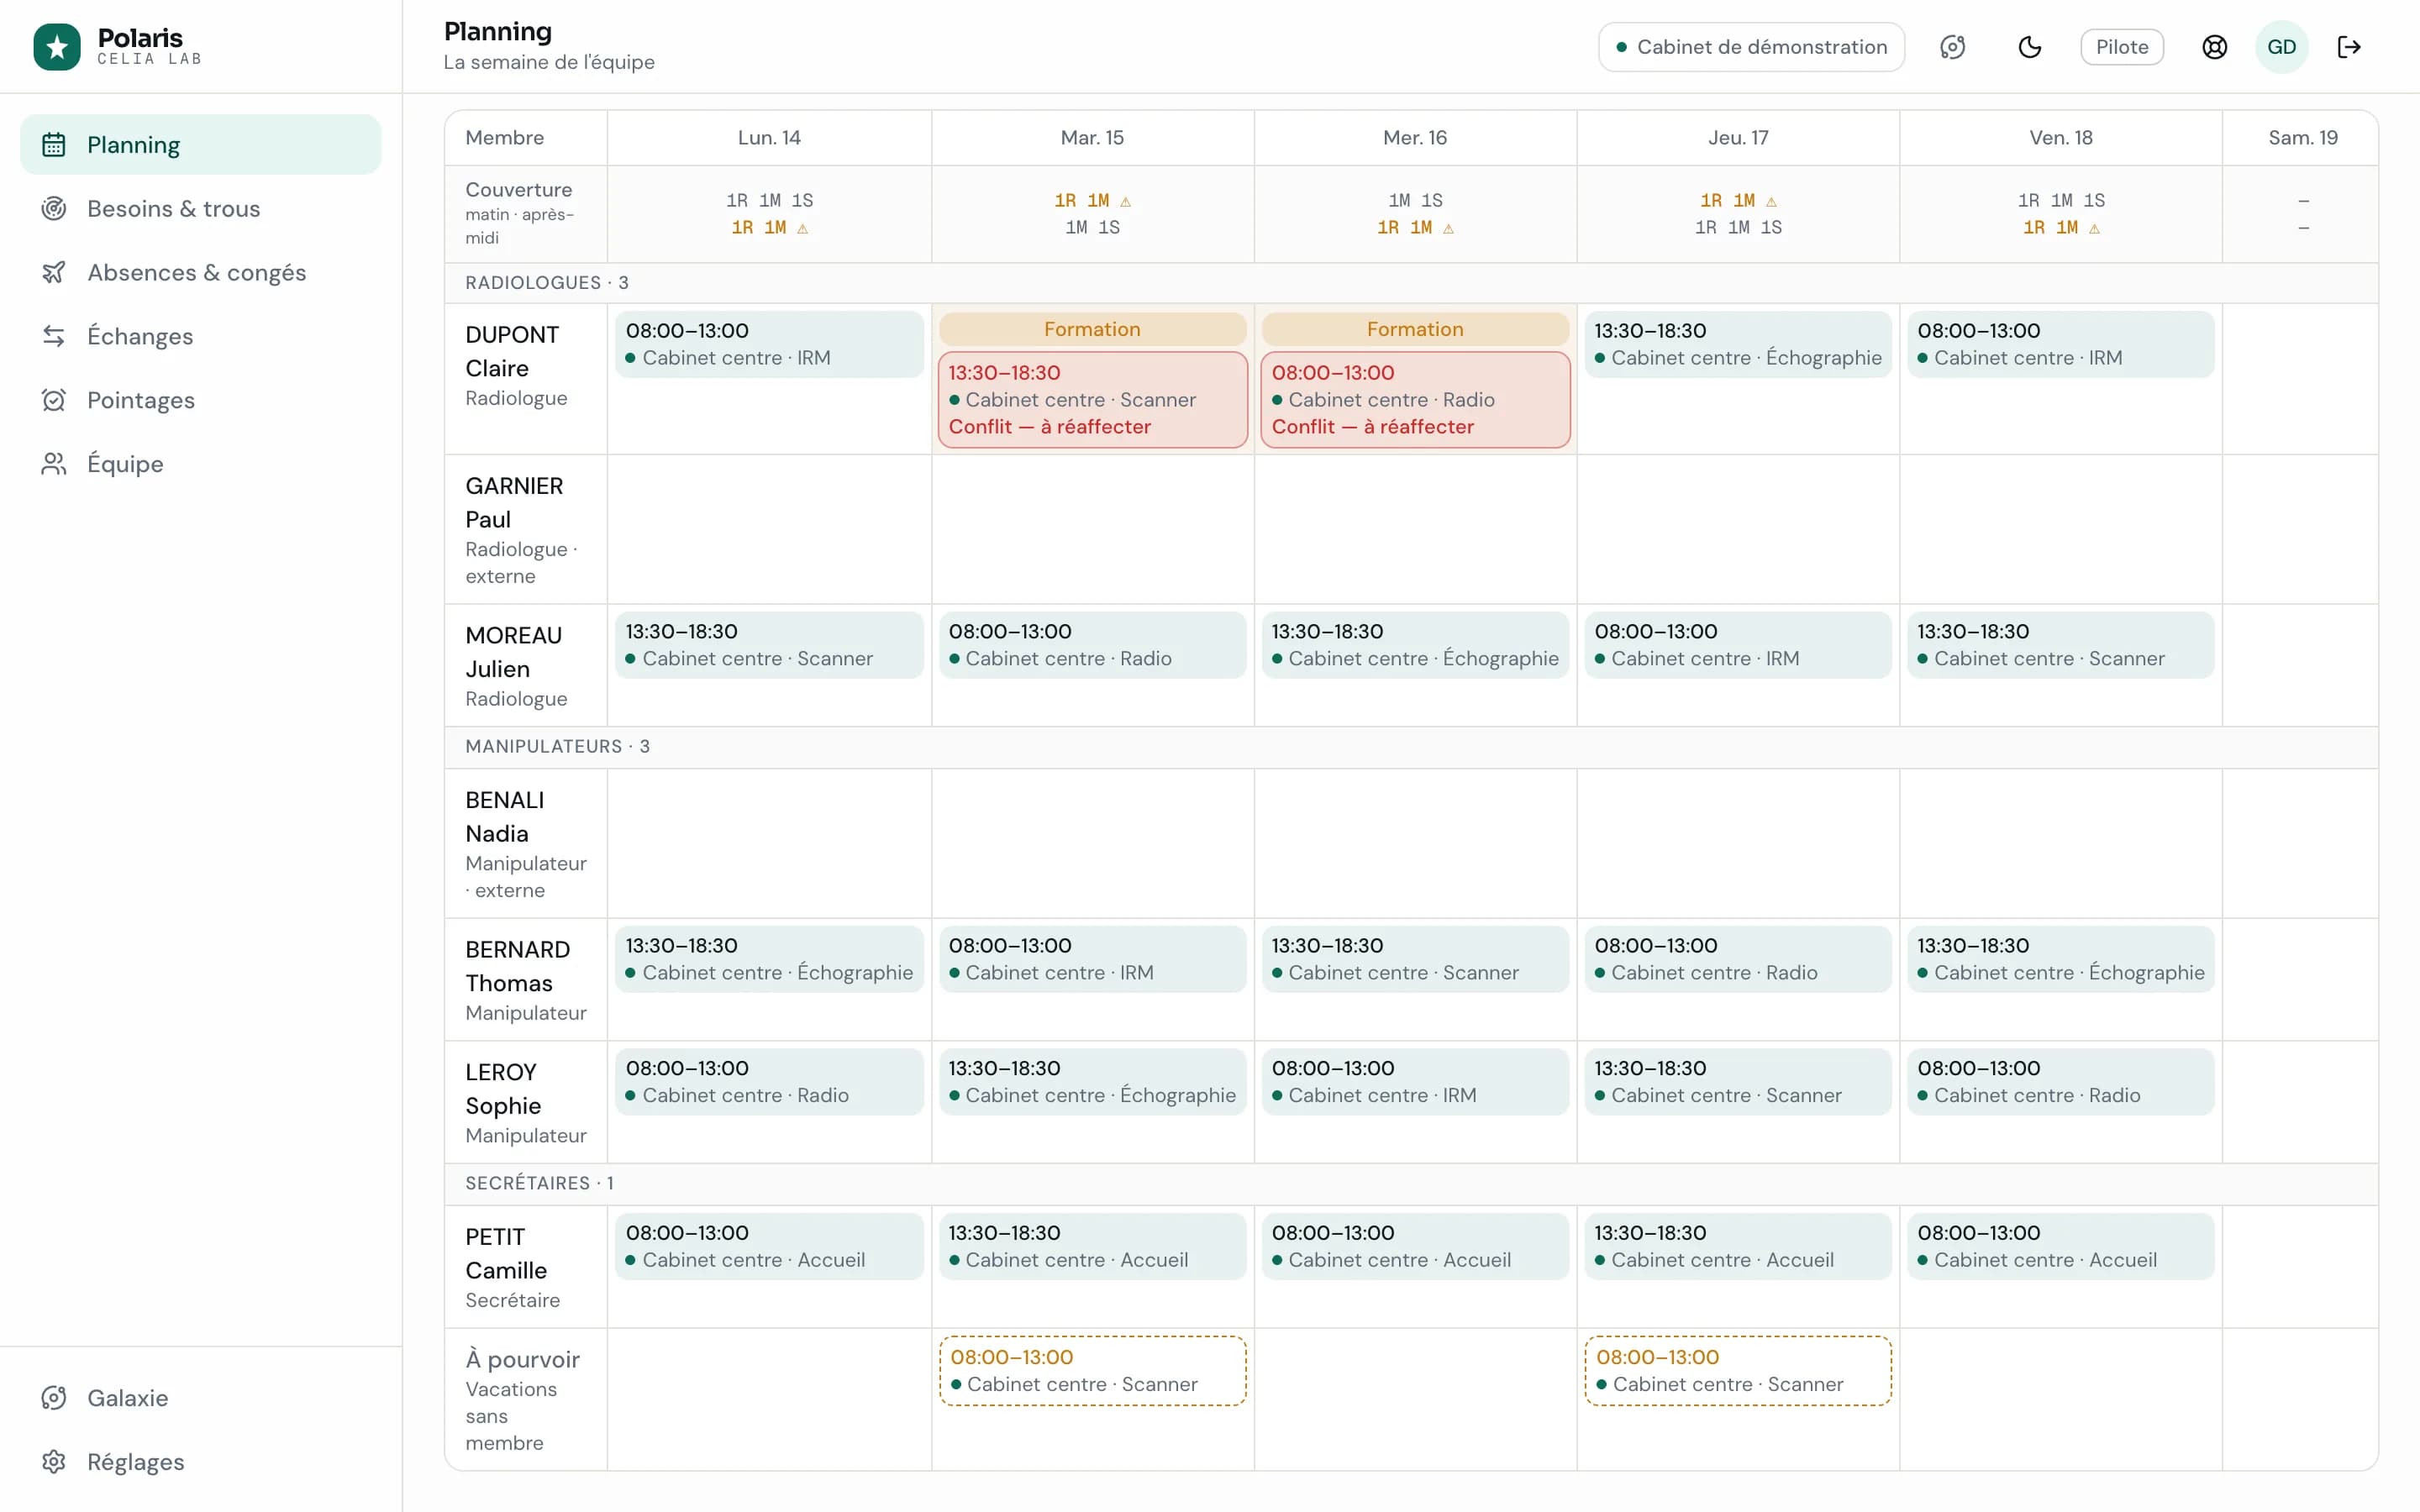Click member name GARNIER Paul
This screenshot has width=2420, height=1512.
pyautogui.click(x=514, y=503)
